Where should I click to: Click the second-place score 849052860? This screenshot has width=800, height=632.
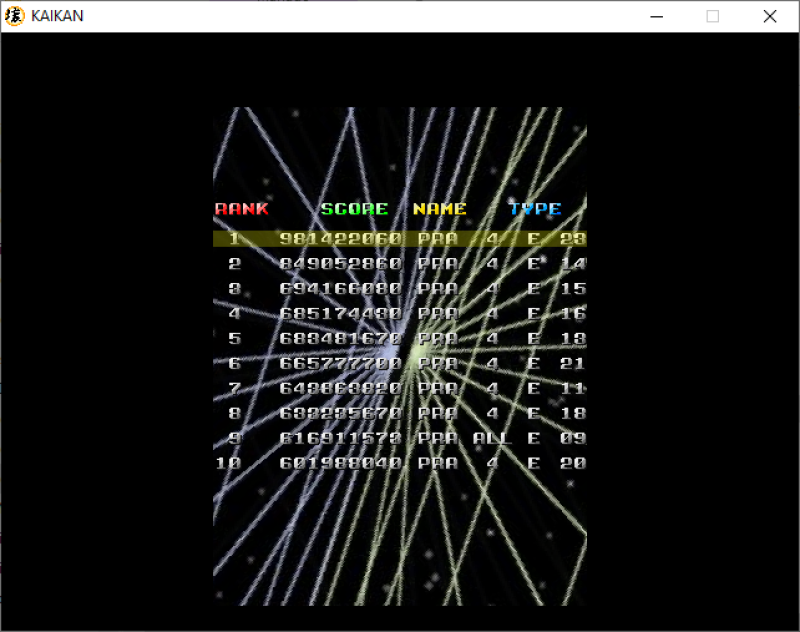[x=340, y=264]
